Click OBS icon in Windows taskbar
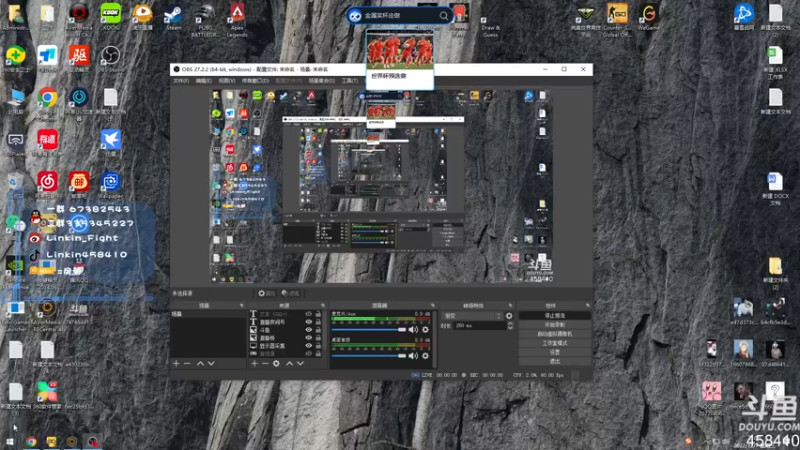 pos(92,441)
